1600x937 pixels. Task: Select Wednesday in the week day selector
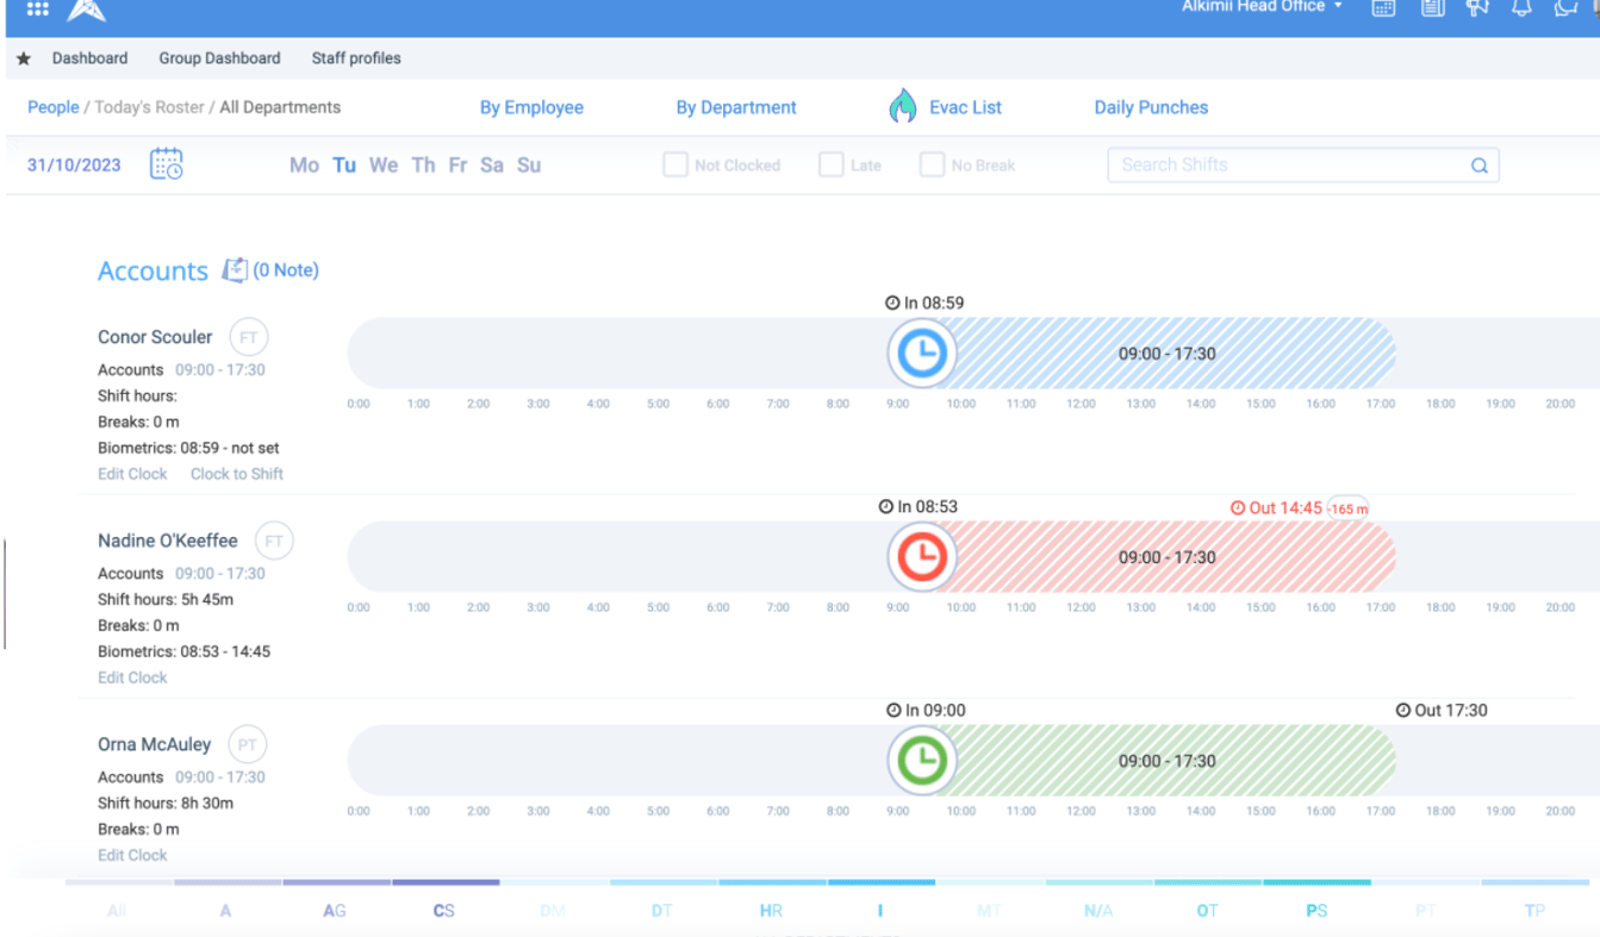click(x=383, y=165)
